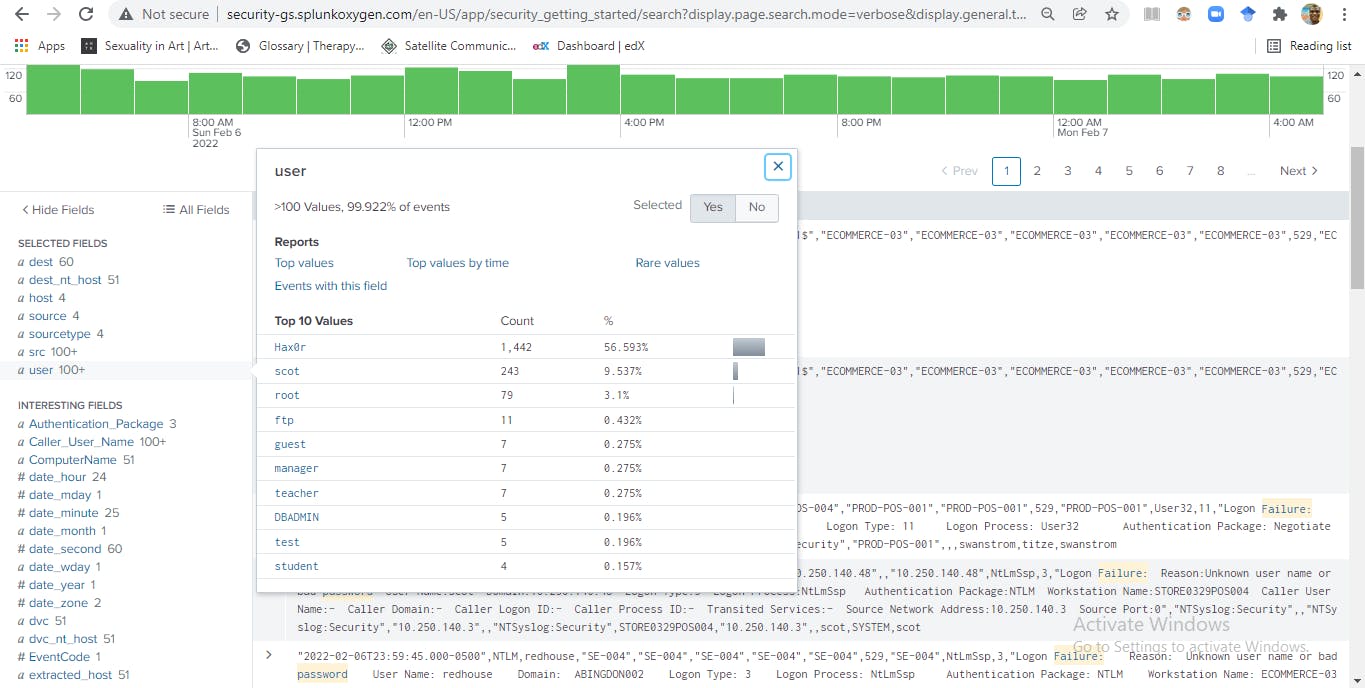
Task: Go back with browser back arrow
Action: (21, 15)
